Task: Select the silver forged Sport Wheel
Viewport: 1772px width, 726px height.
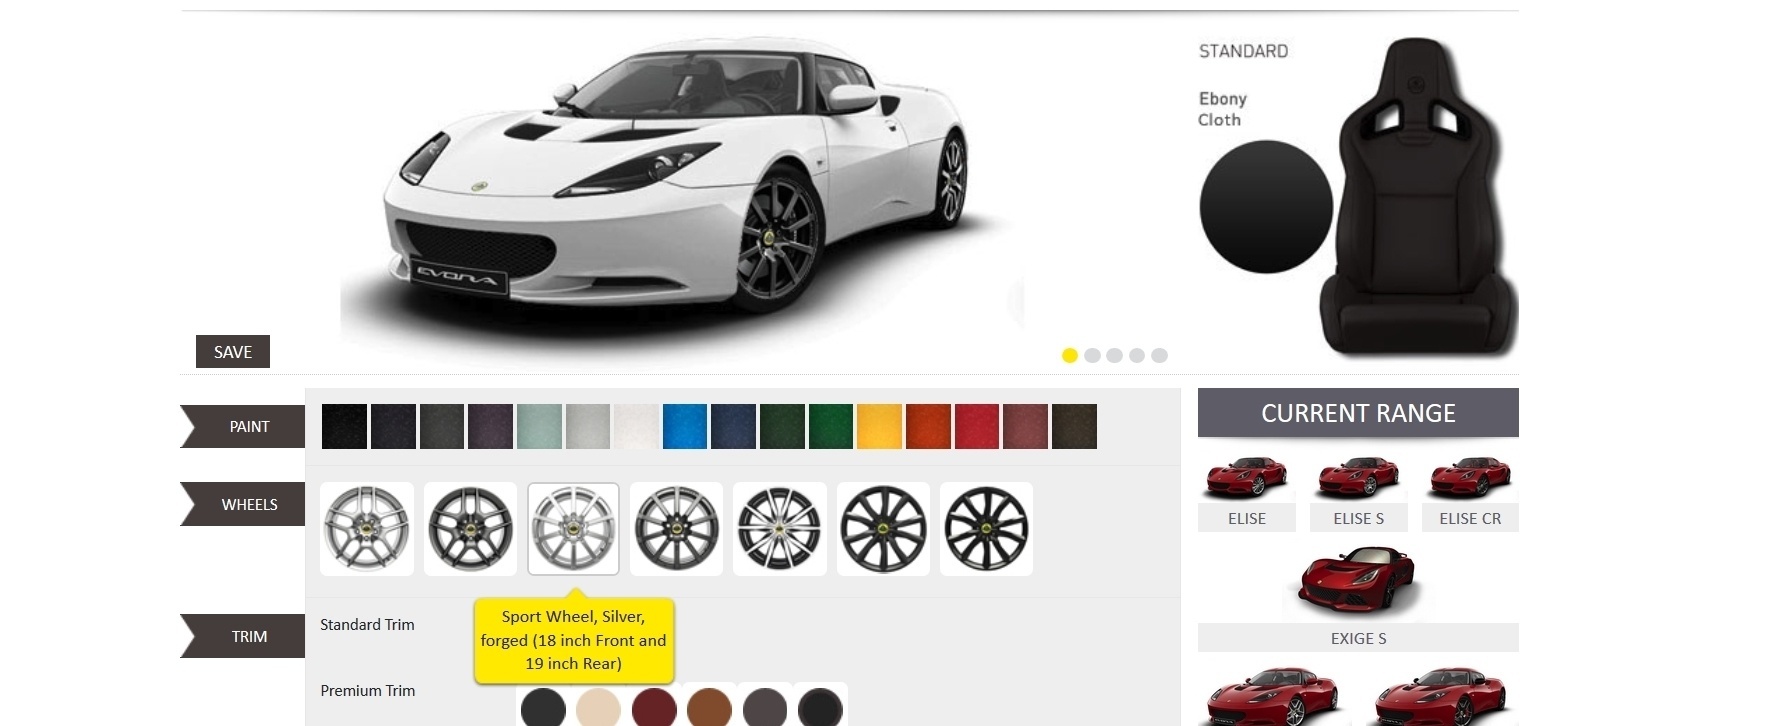Action: pyautogui.click(x=573, y=529)
